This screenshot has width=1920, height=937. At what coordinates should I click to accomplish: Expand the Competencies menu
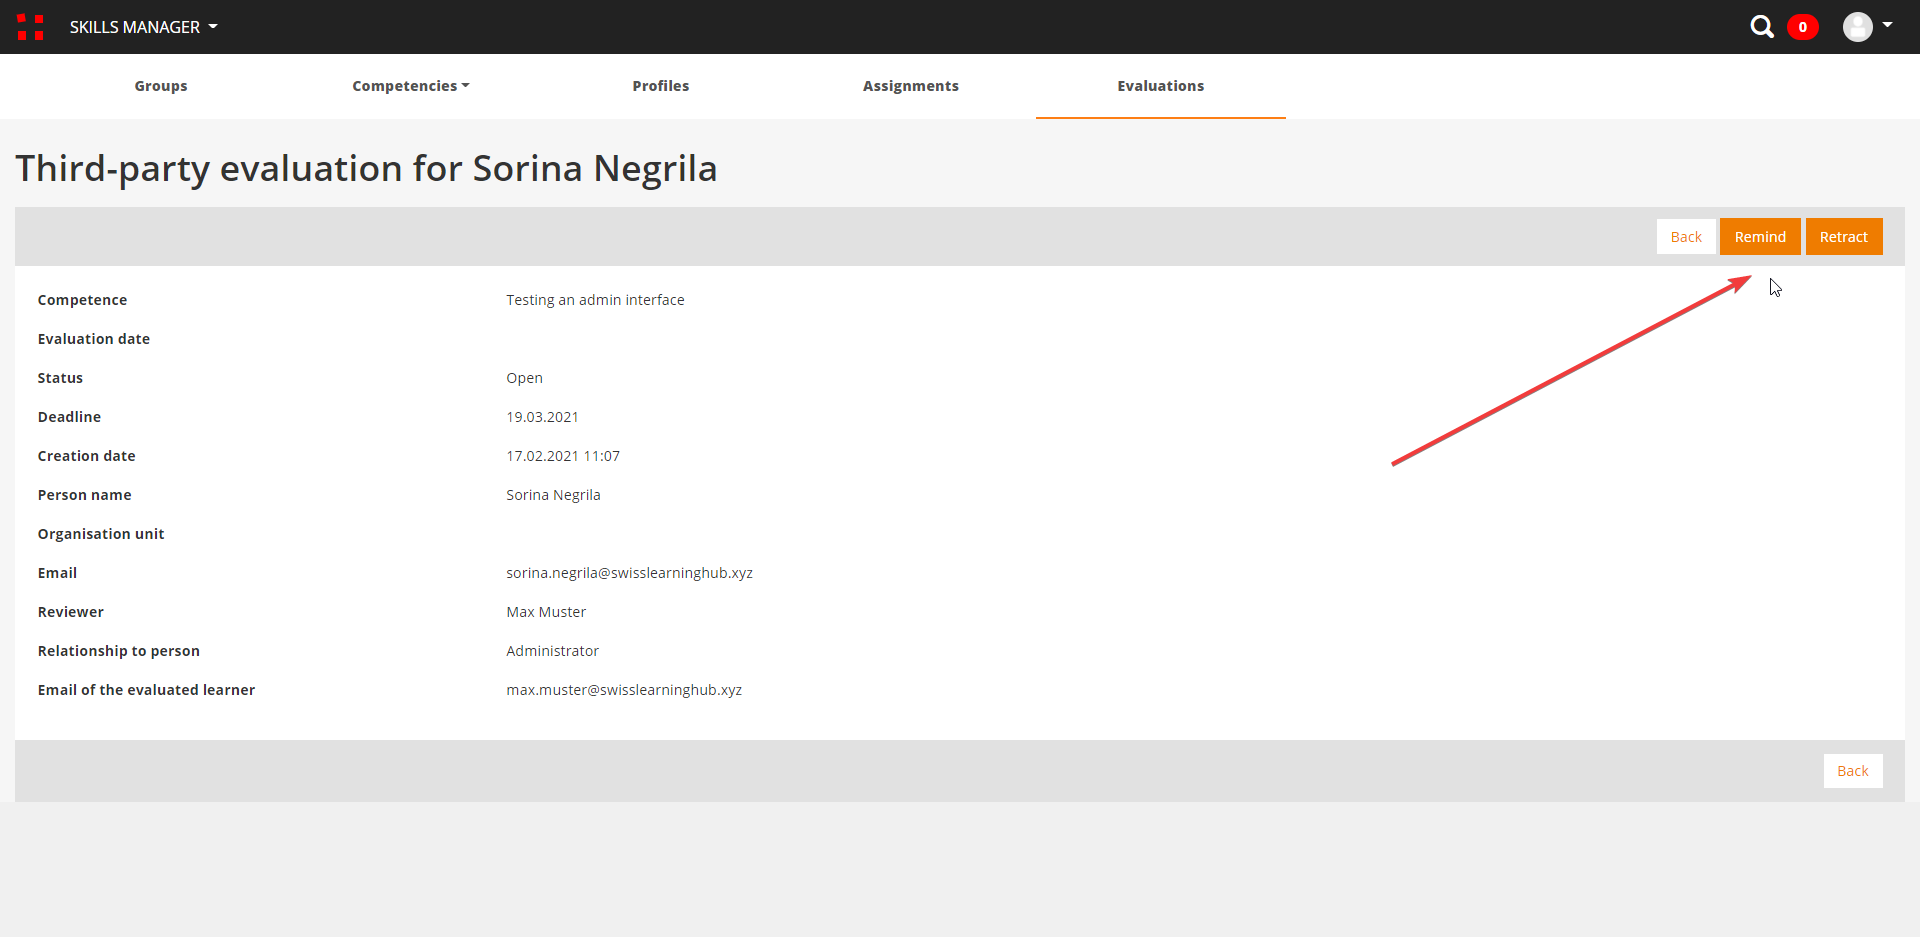tap(410, 86)
